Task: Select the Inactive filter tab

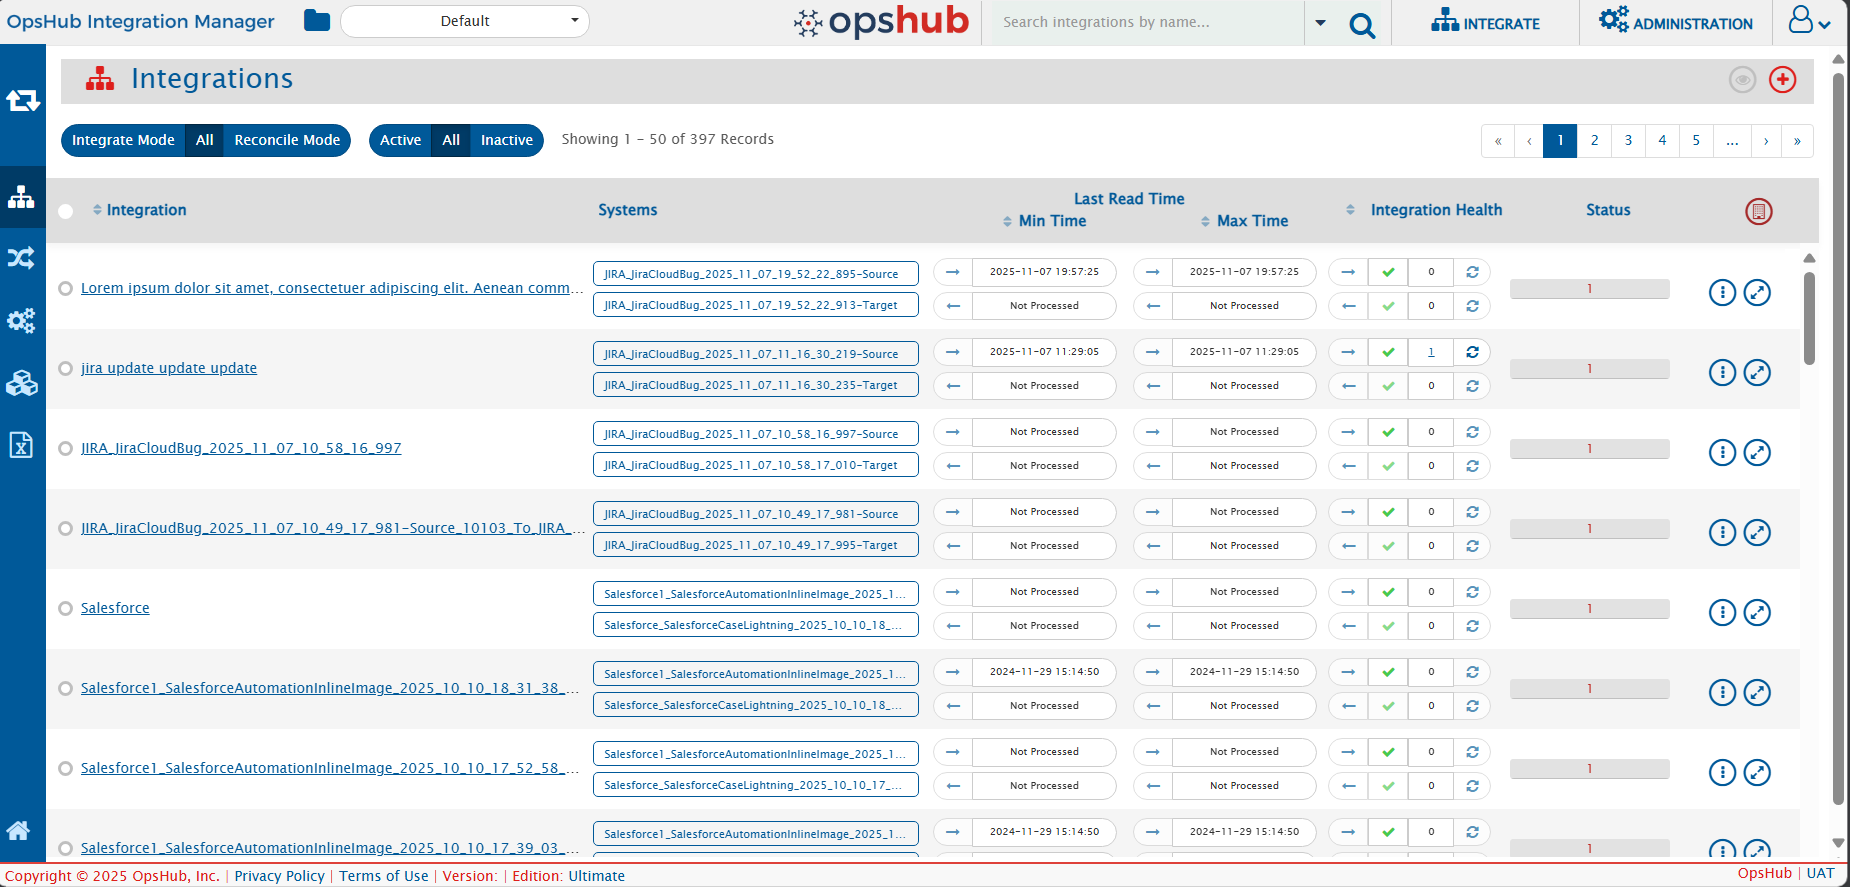Action: tap(506, 140)
